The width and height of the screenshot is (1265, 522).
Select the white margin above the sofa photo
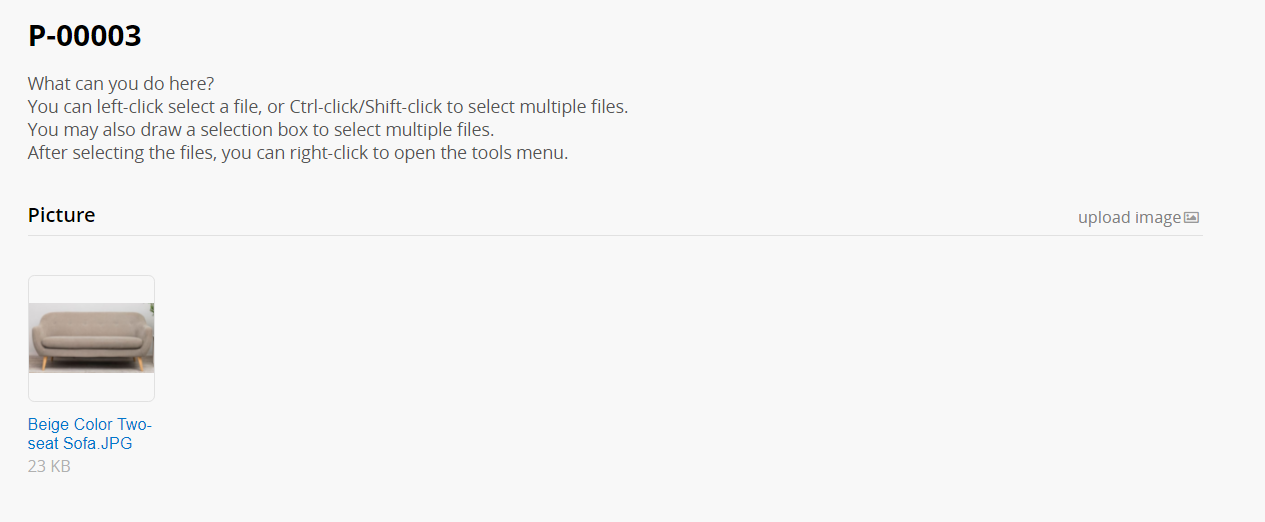point(91,290)
